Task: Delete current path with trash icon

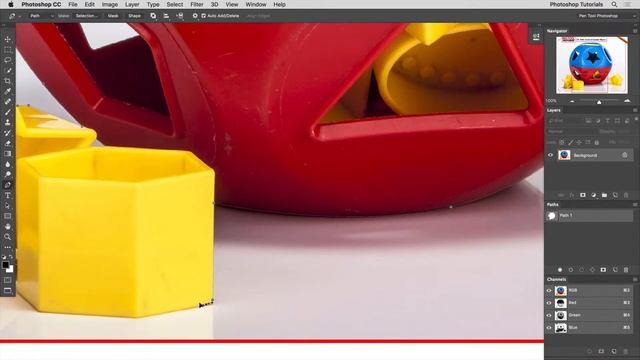Action: [626, 270]
